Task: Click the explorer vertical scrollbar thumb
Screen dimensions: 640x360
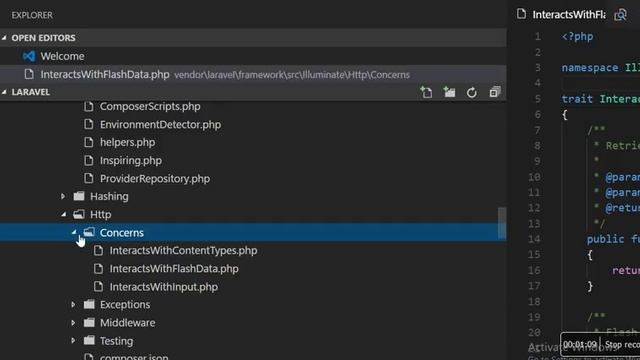Action: click(502, 224)
